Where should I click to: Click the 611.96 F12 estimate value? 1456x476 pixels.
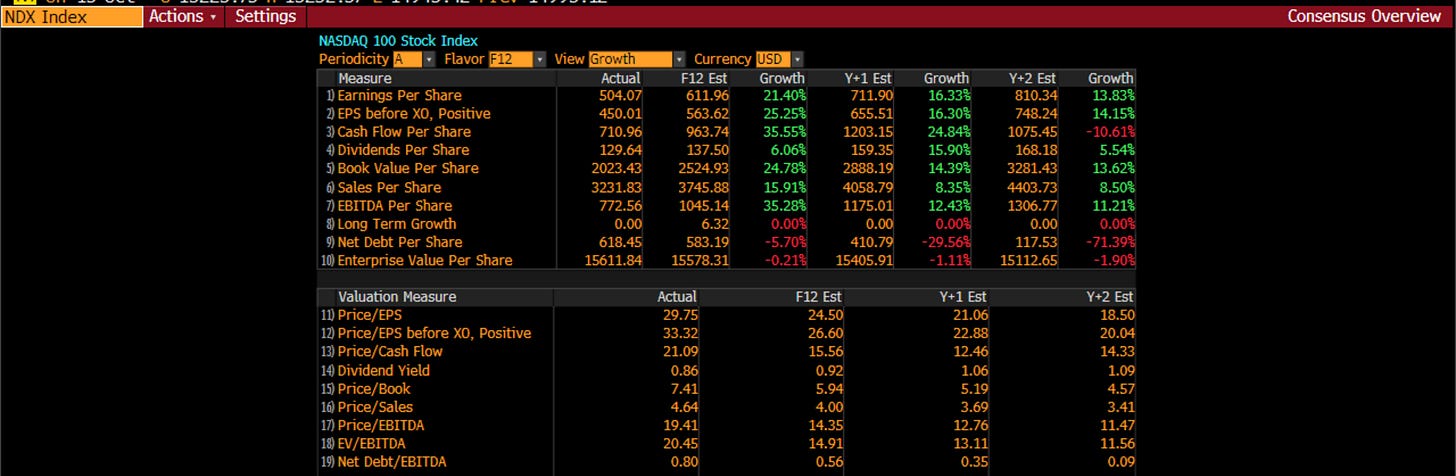click(x=706, y=95)
